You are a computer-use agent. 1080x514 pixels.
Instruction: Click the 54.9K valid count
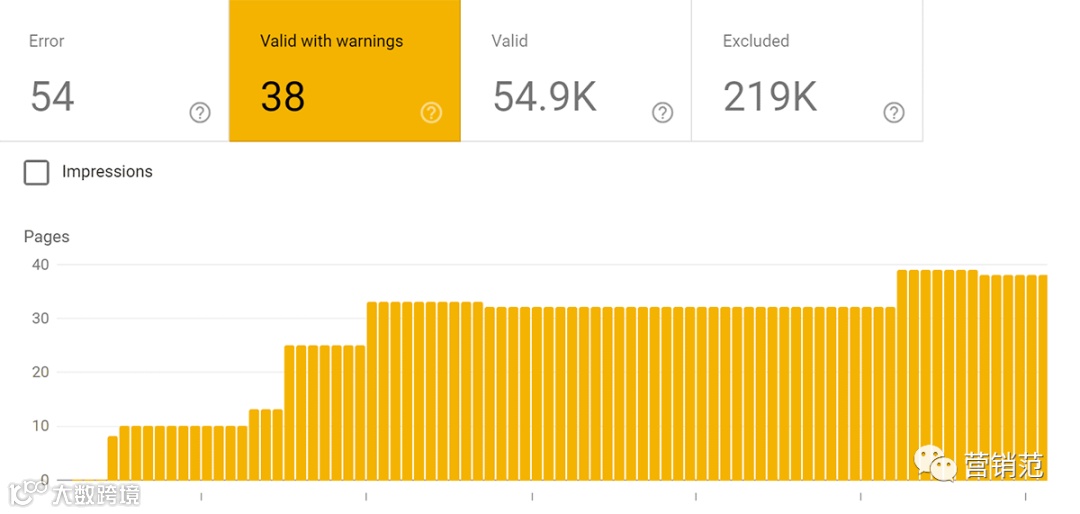click(x=544, y=97)
